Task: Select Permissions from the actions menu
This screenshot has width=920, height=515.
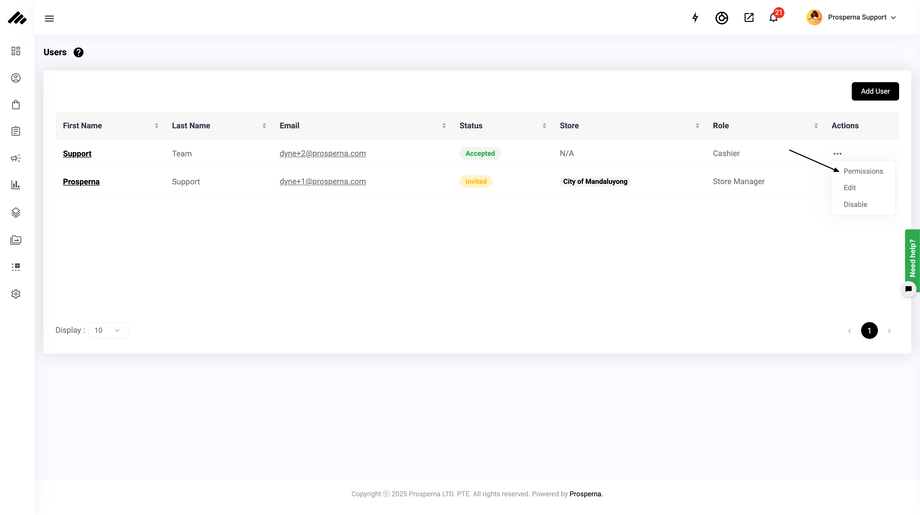Action: (x=863, y=171)
